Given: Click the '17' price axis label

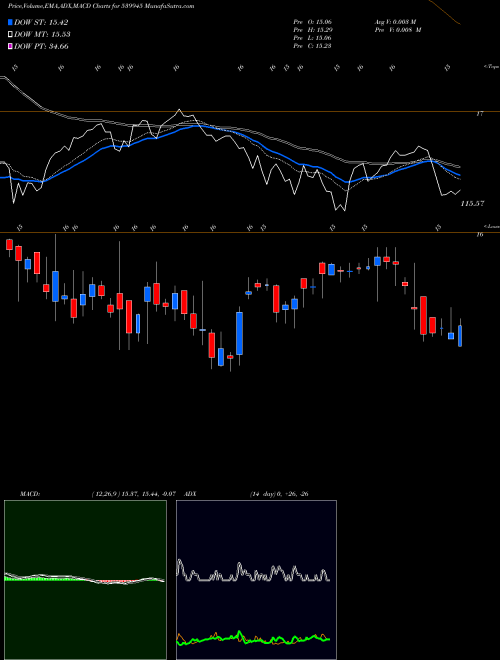Looking at the screenshot, I should click(481, 114).
